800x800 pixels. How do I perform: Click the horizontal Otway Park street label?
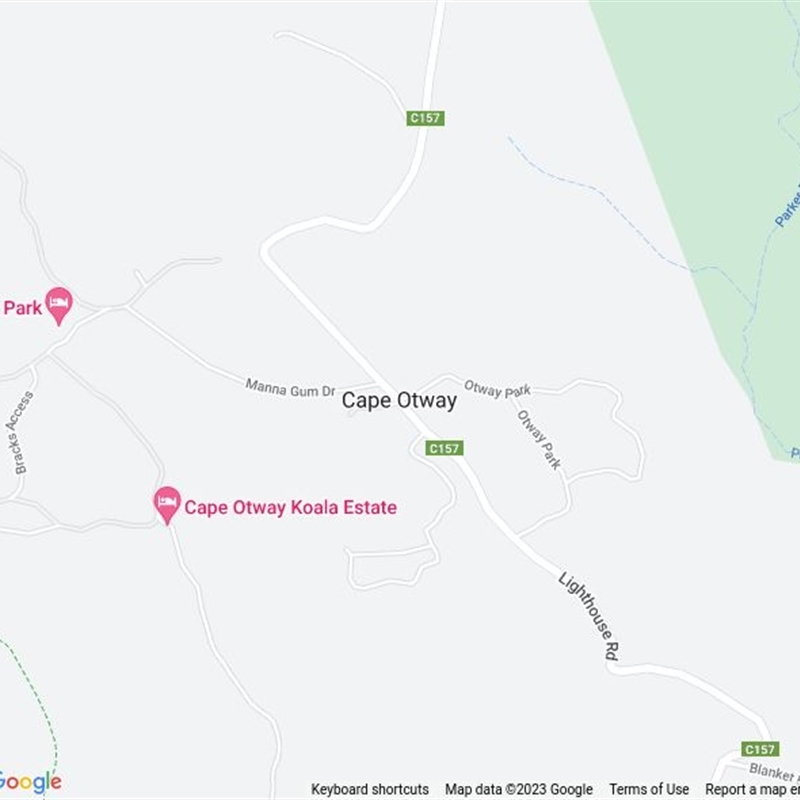tap(497, 389)
